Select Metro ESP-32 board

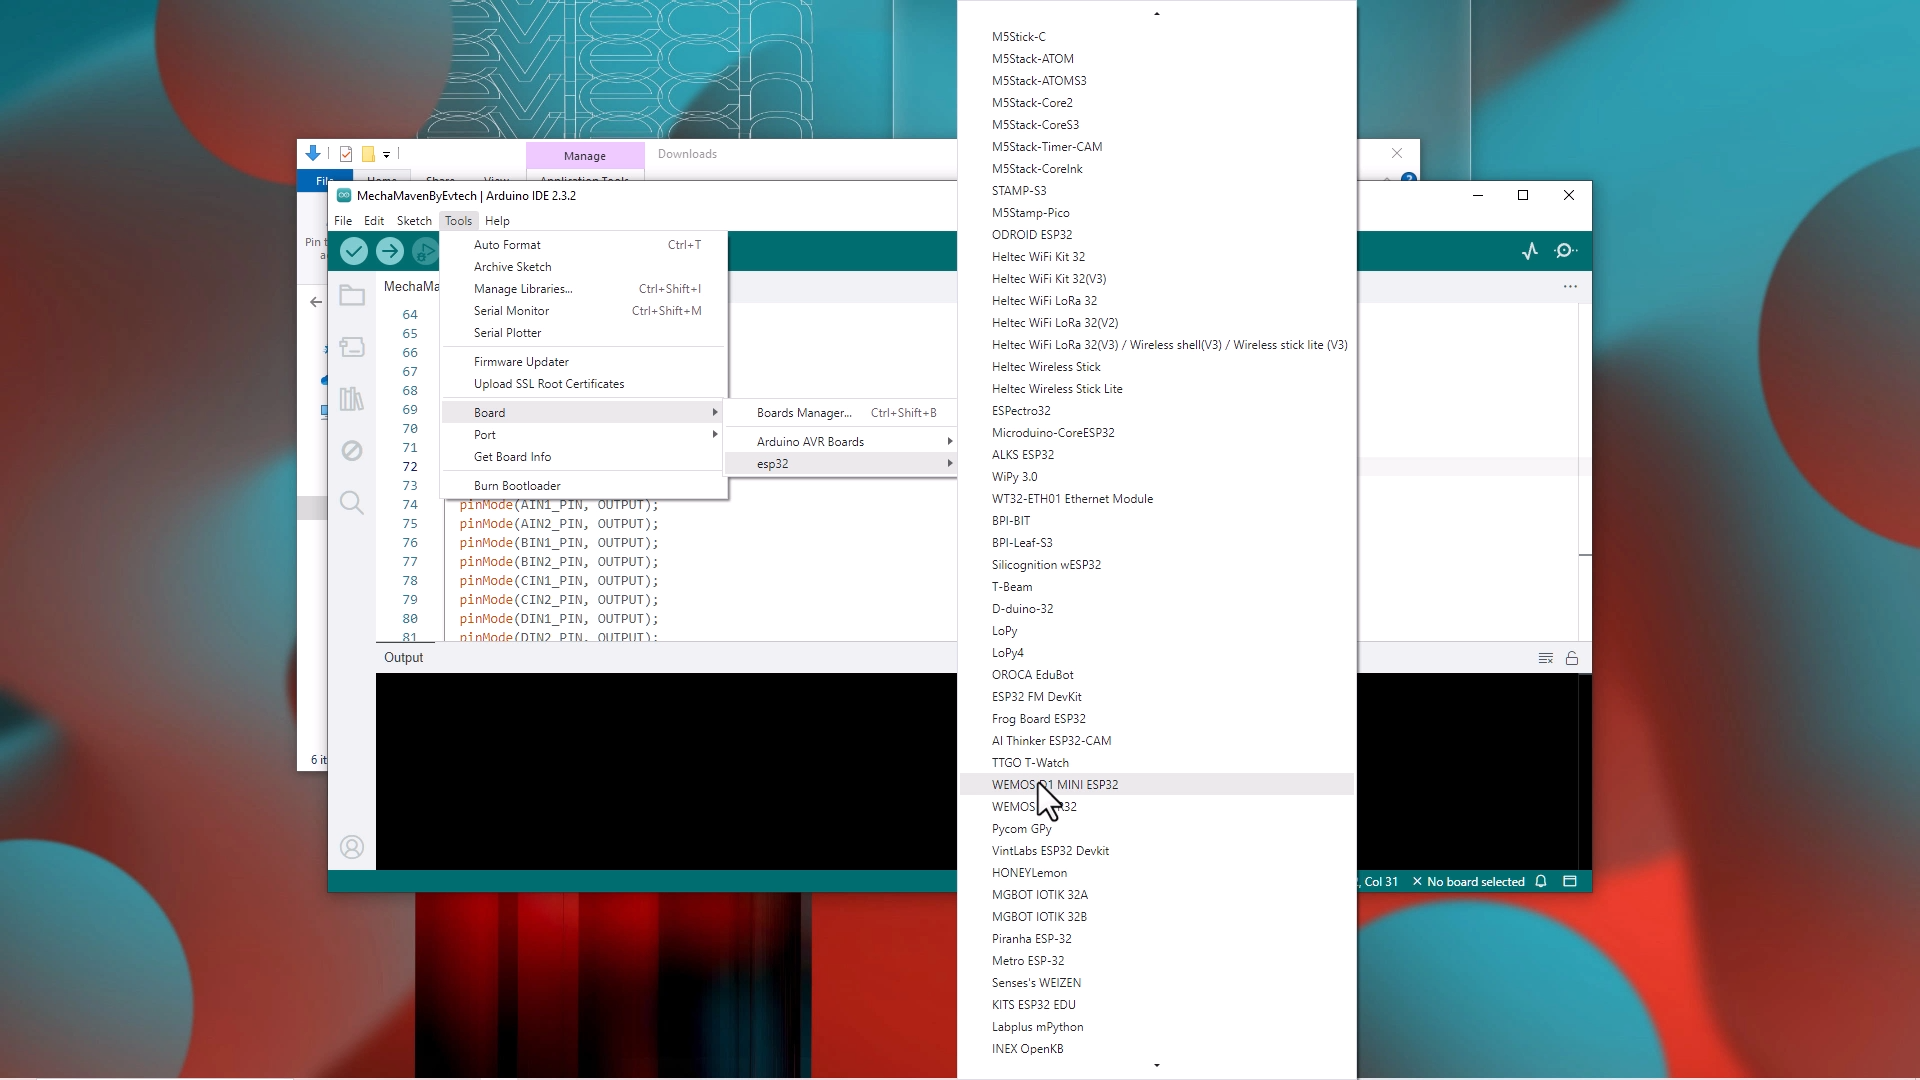[x=1156, y=960]
